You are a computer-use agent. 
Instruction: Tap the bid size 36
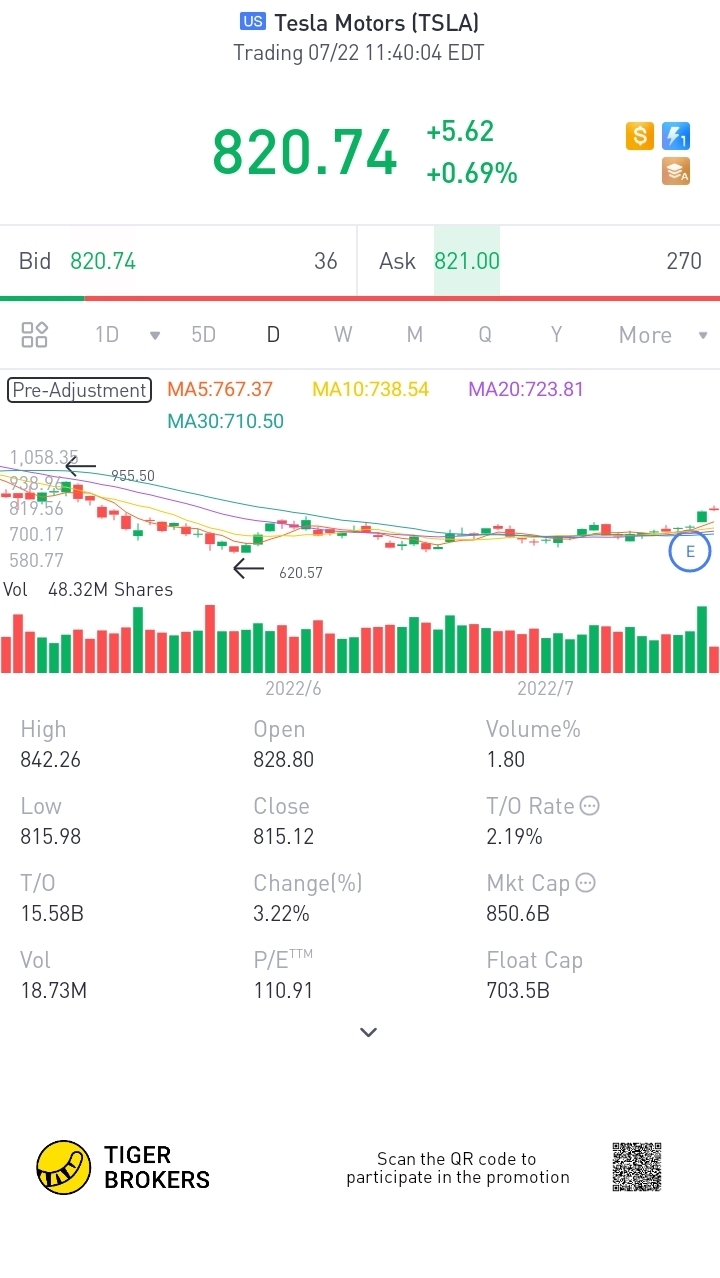[326, 262]
